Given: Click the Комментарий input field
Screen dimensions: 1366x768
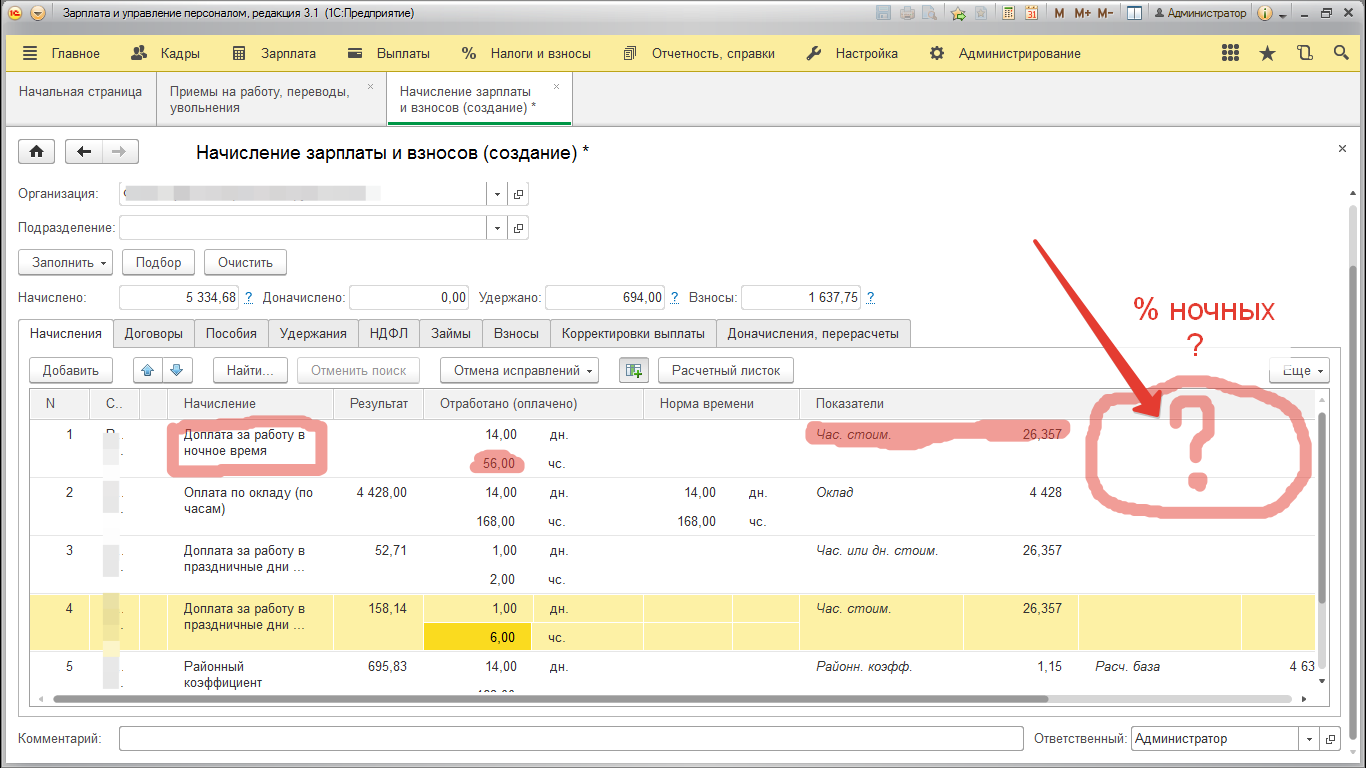Looking at the screenshot, I should (x=570, y=739).
